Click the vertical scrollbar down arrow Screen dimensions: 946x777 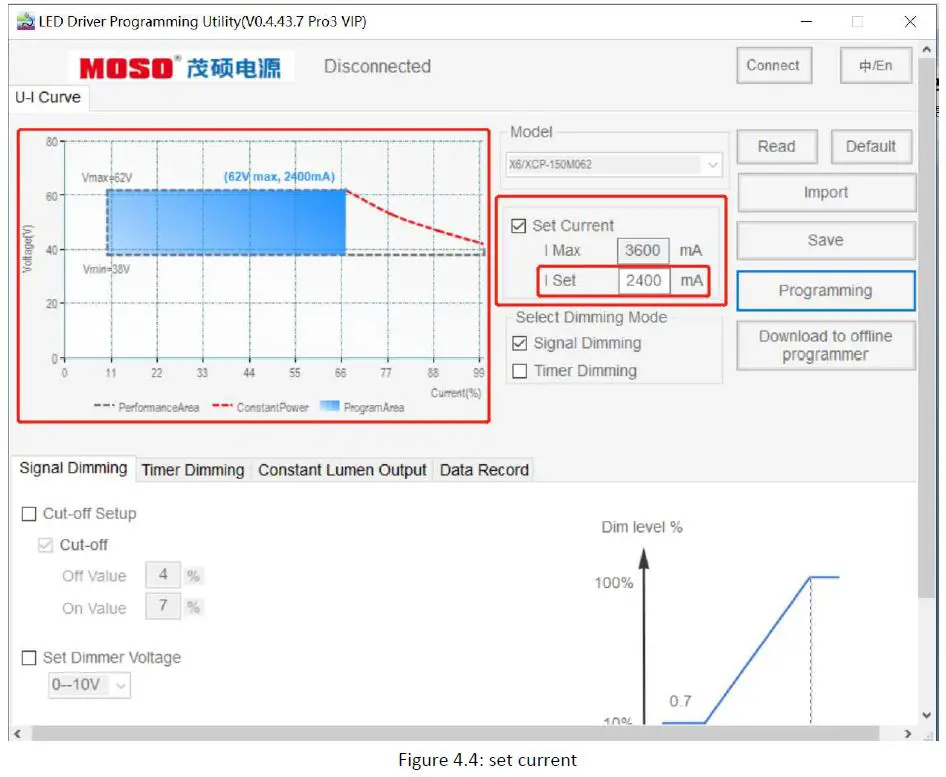tap(925, 716)
